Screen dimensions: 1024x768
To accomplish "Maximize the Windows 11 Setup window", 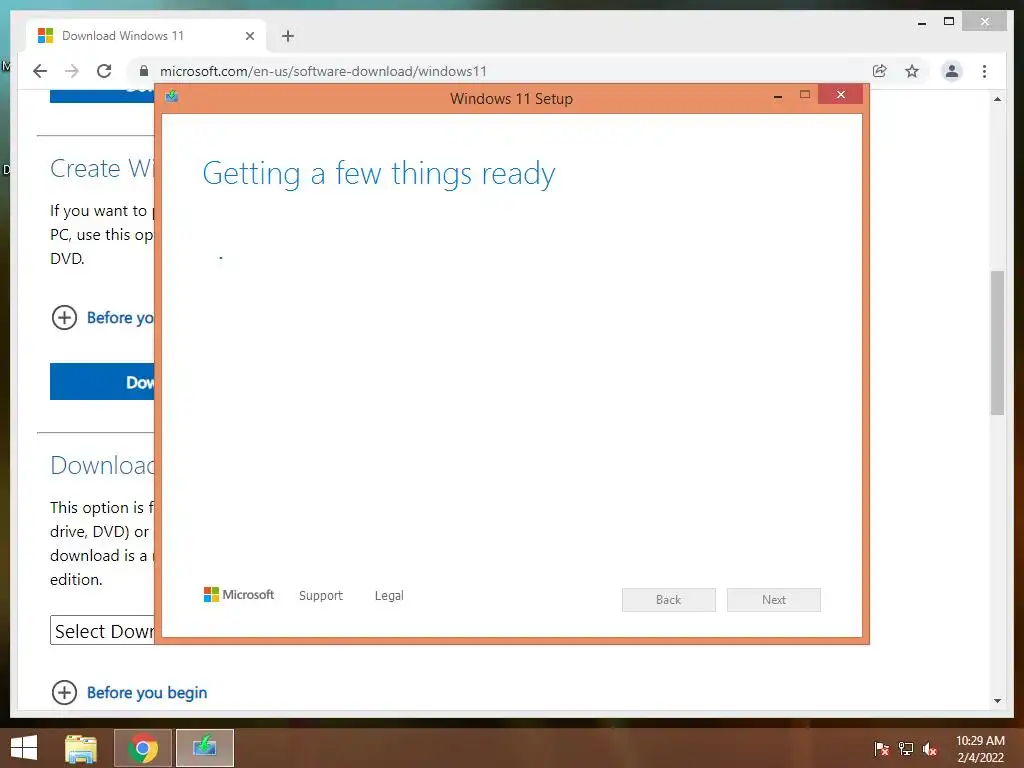I will (x=805, y=95).
